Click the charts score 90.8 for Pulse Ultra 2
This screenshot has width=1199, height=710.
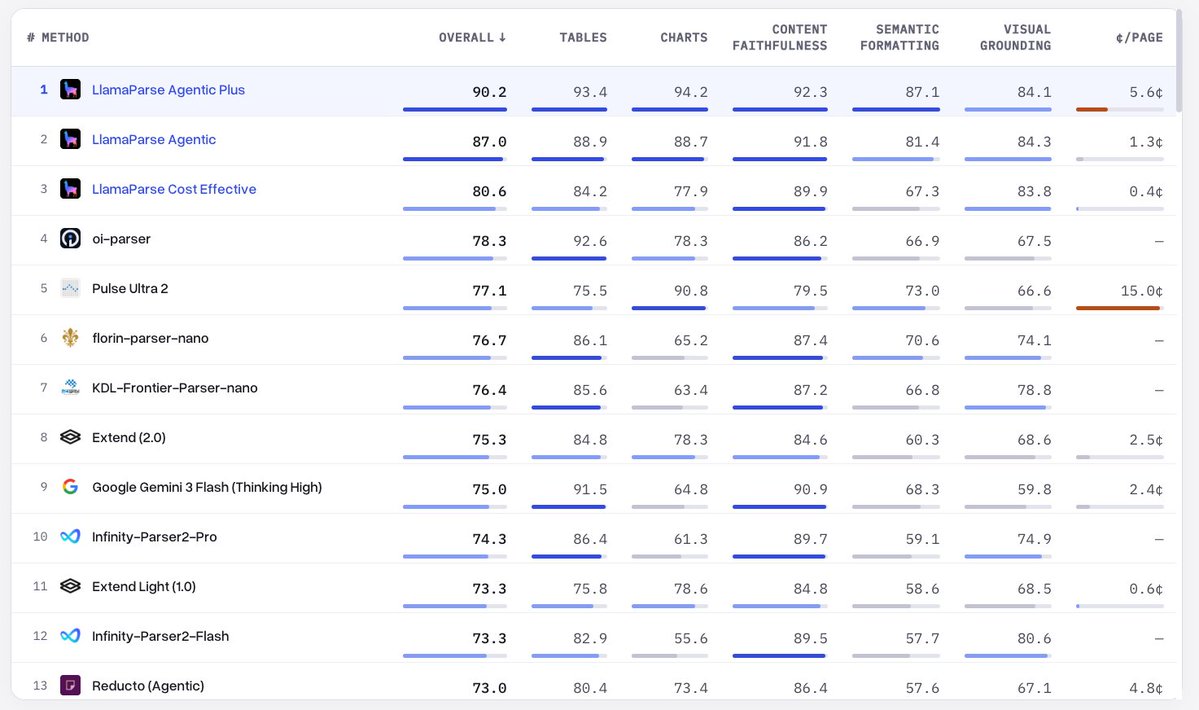tap(690, 290)
